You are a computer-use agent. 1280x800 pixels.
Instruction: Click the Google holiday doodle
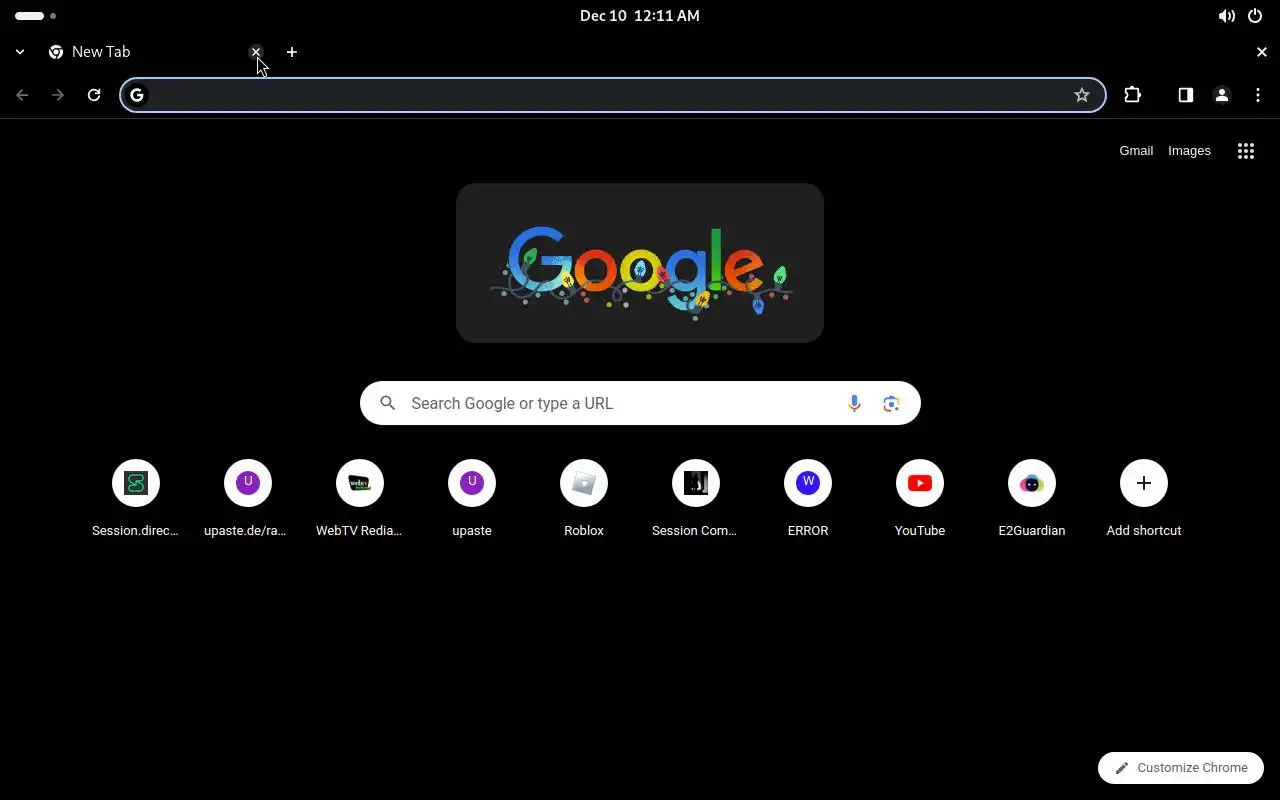pos(640,263)
